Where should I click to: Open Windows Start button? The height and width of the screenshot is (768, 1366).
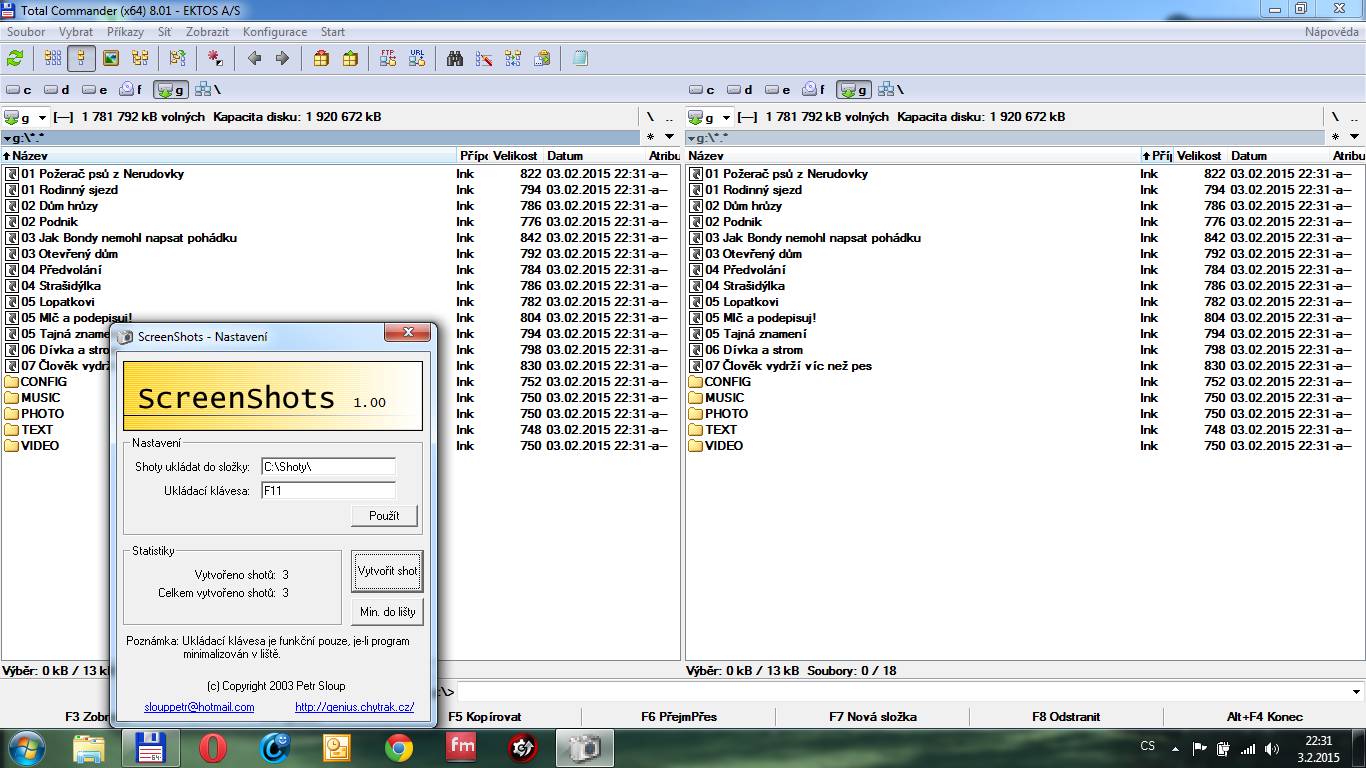[28, 748]
